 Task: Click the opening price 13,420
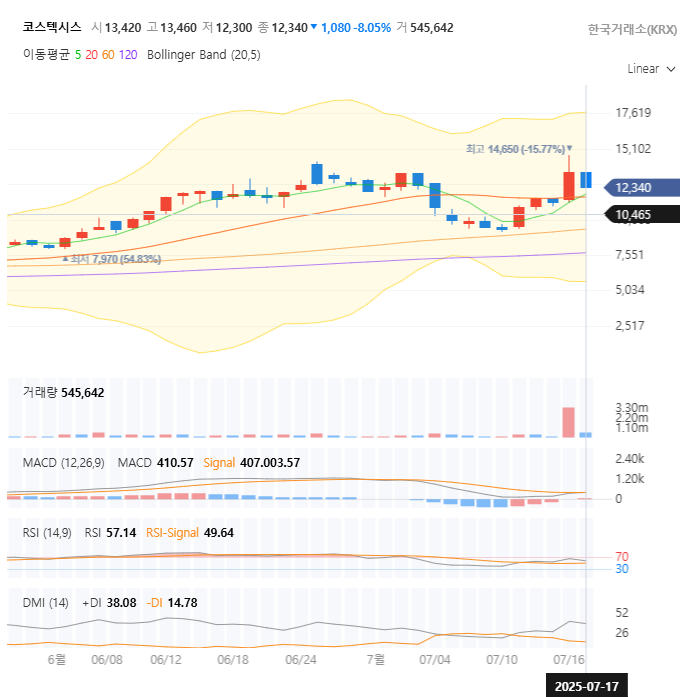pyautogui.click(x=123, y=28)
